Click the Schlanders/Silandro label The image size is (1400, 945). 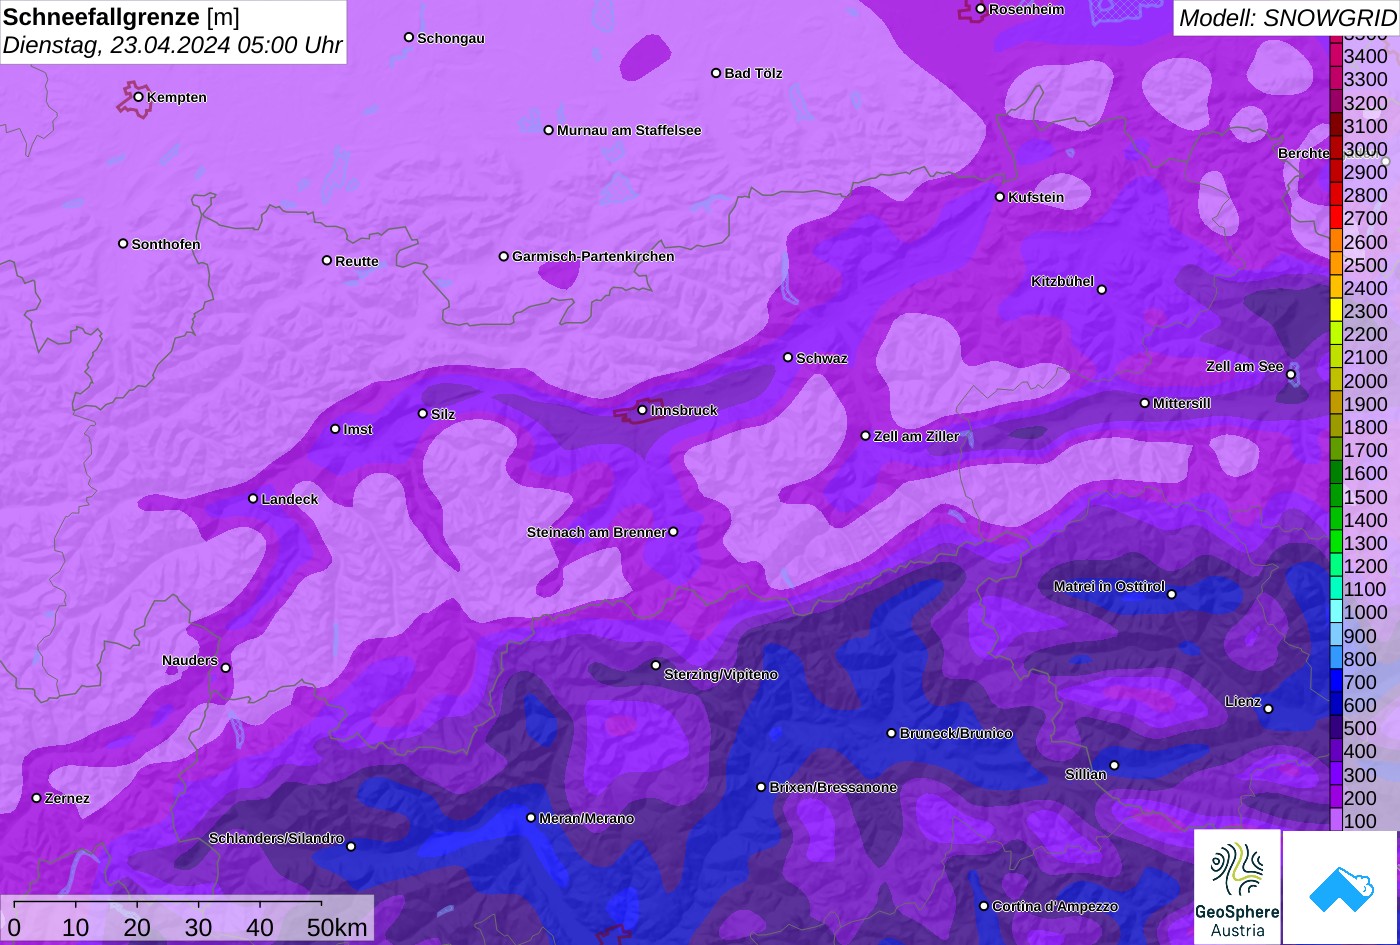(276, 839)
